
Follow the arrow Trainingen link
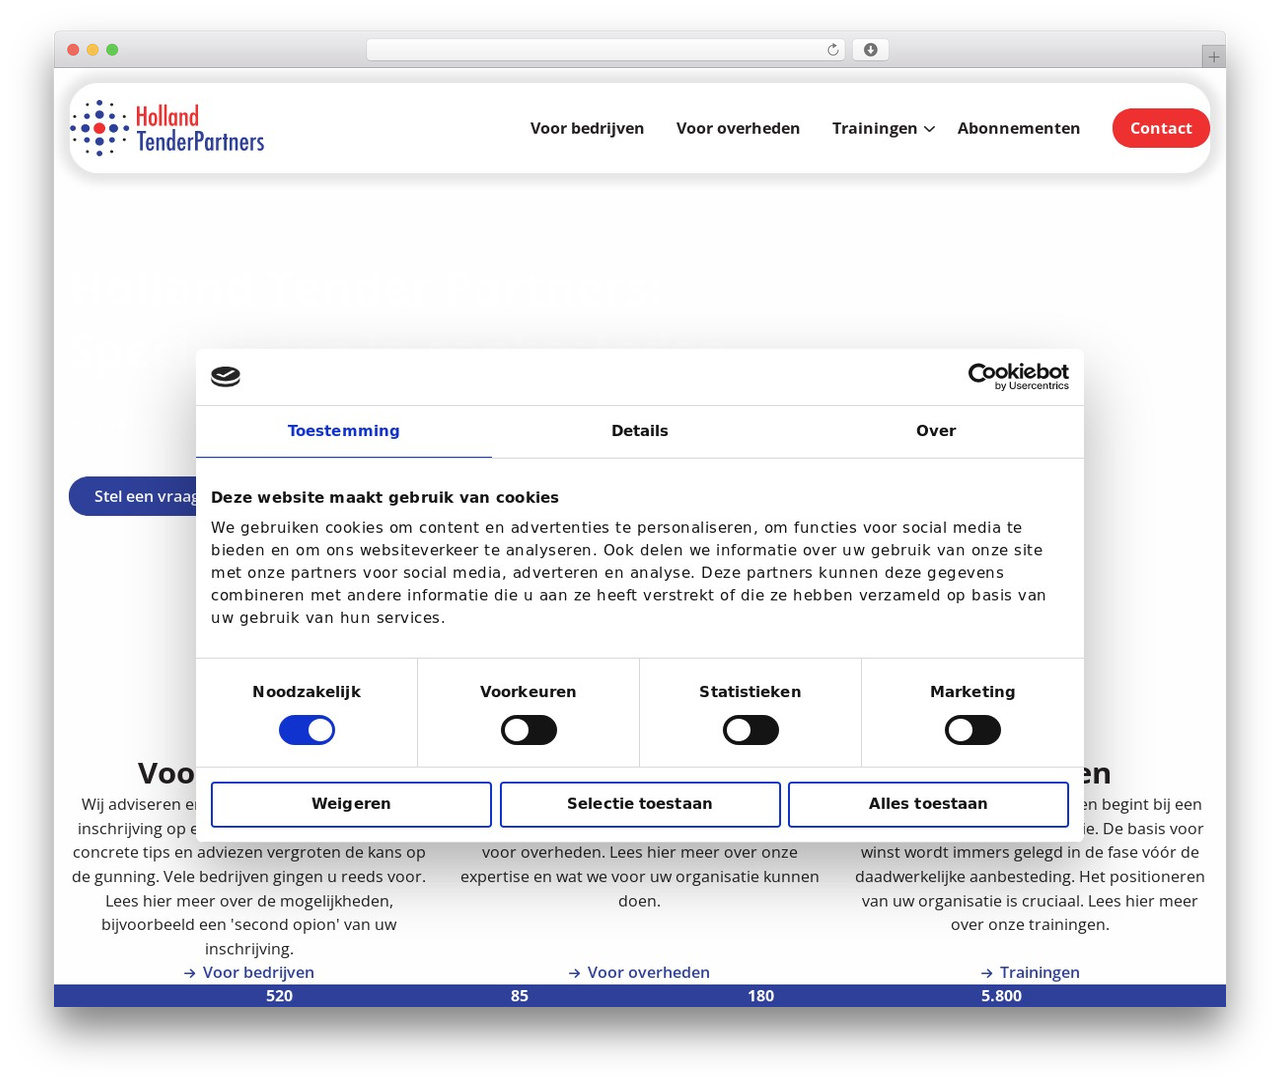1030,972
